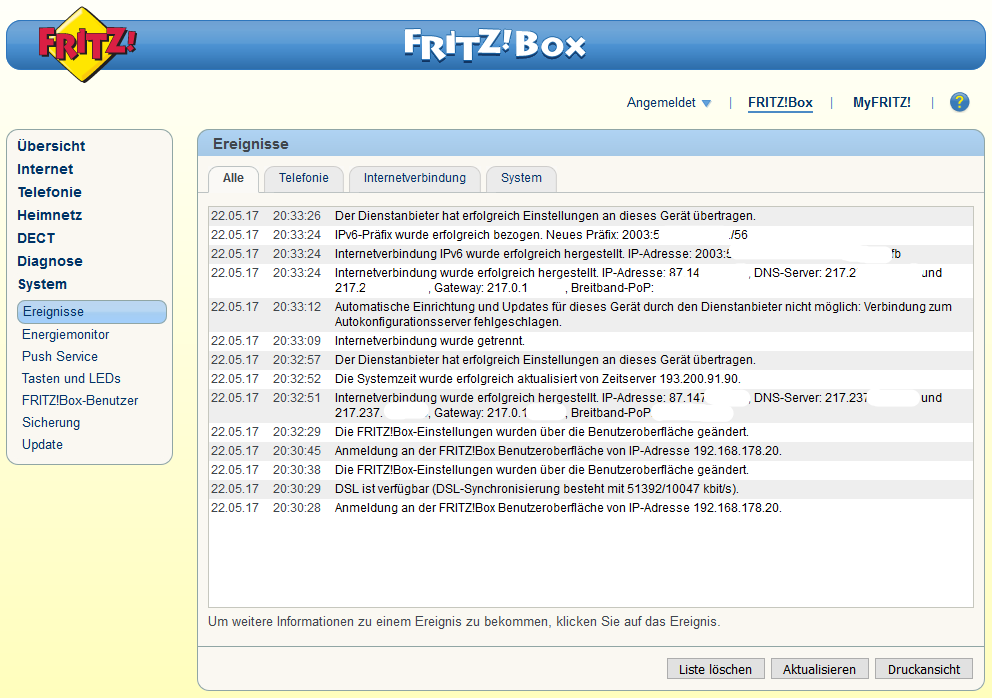Select the 20:32:51 Internetverbindung hergestellt event

click(591, 406)
